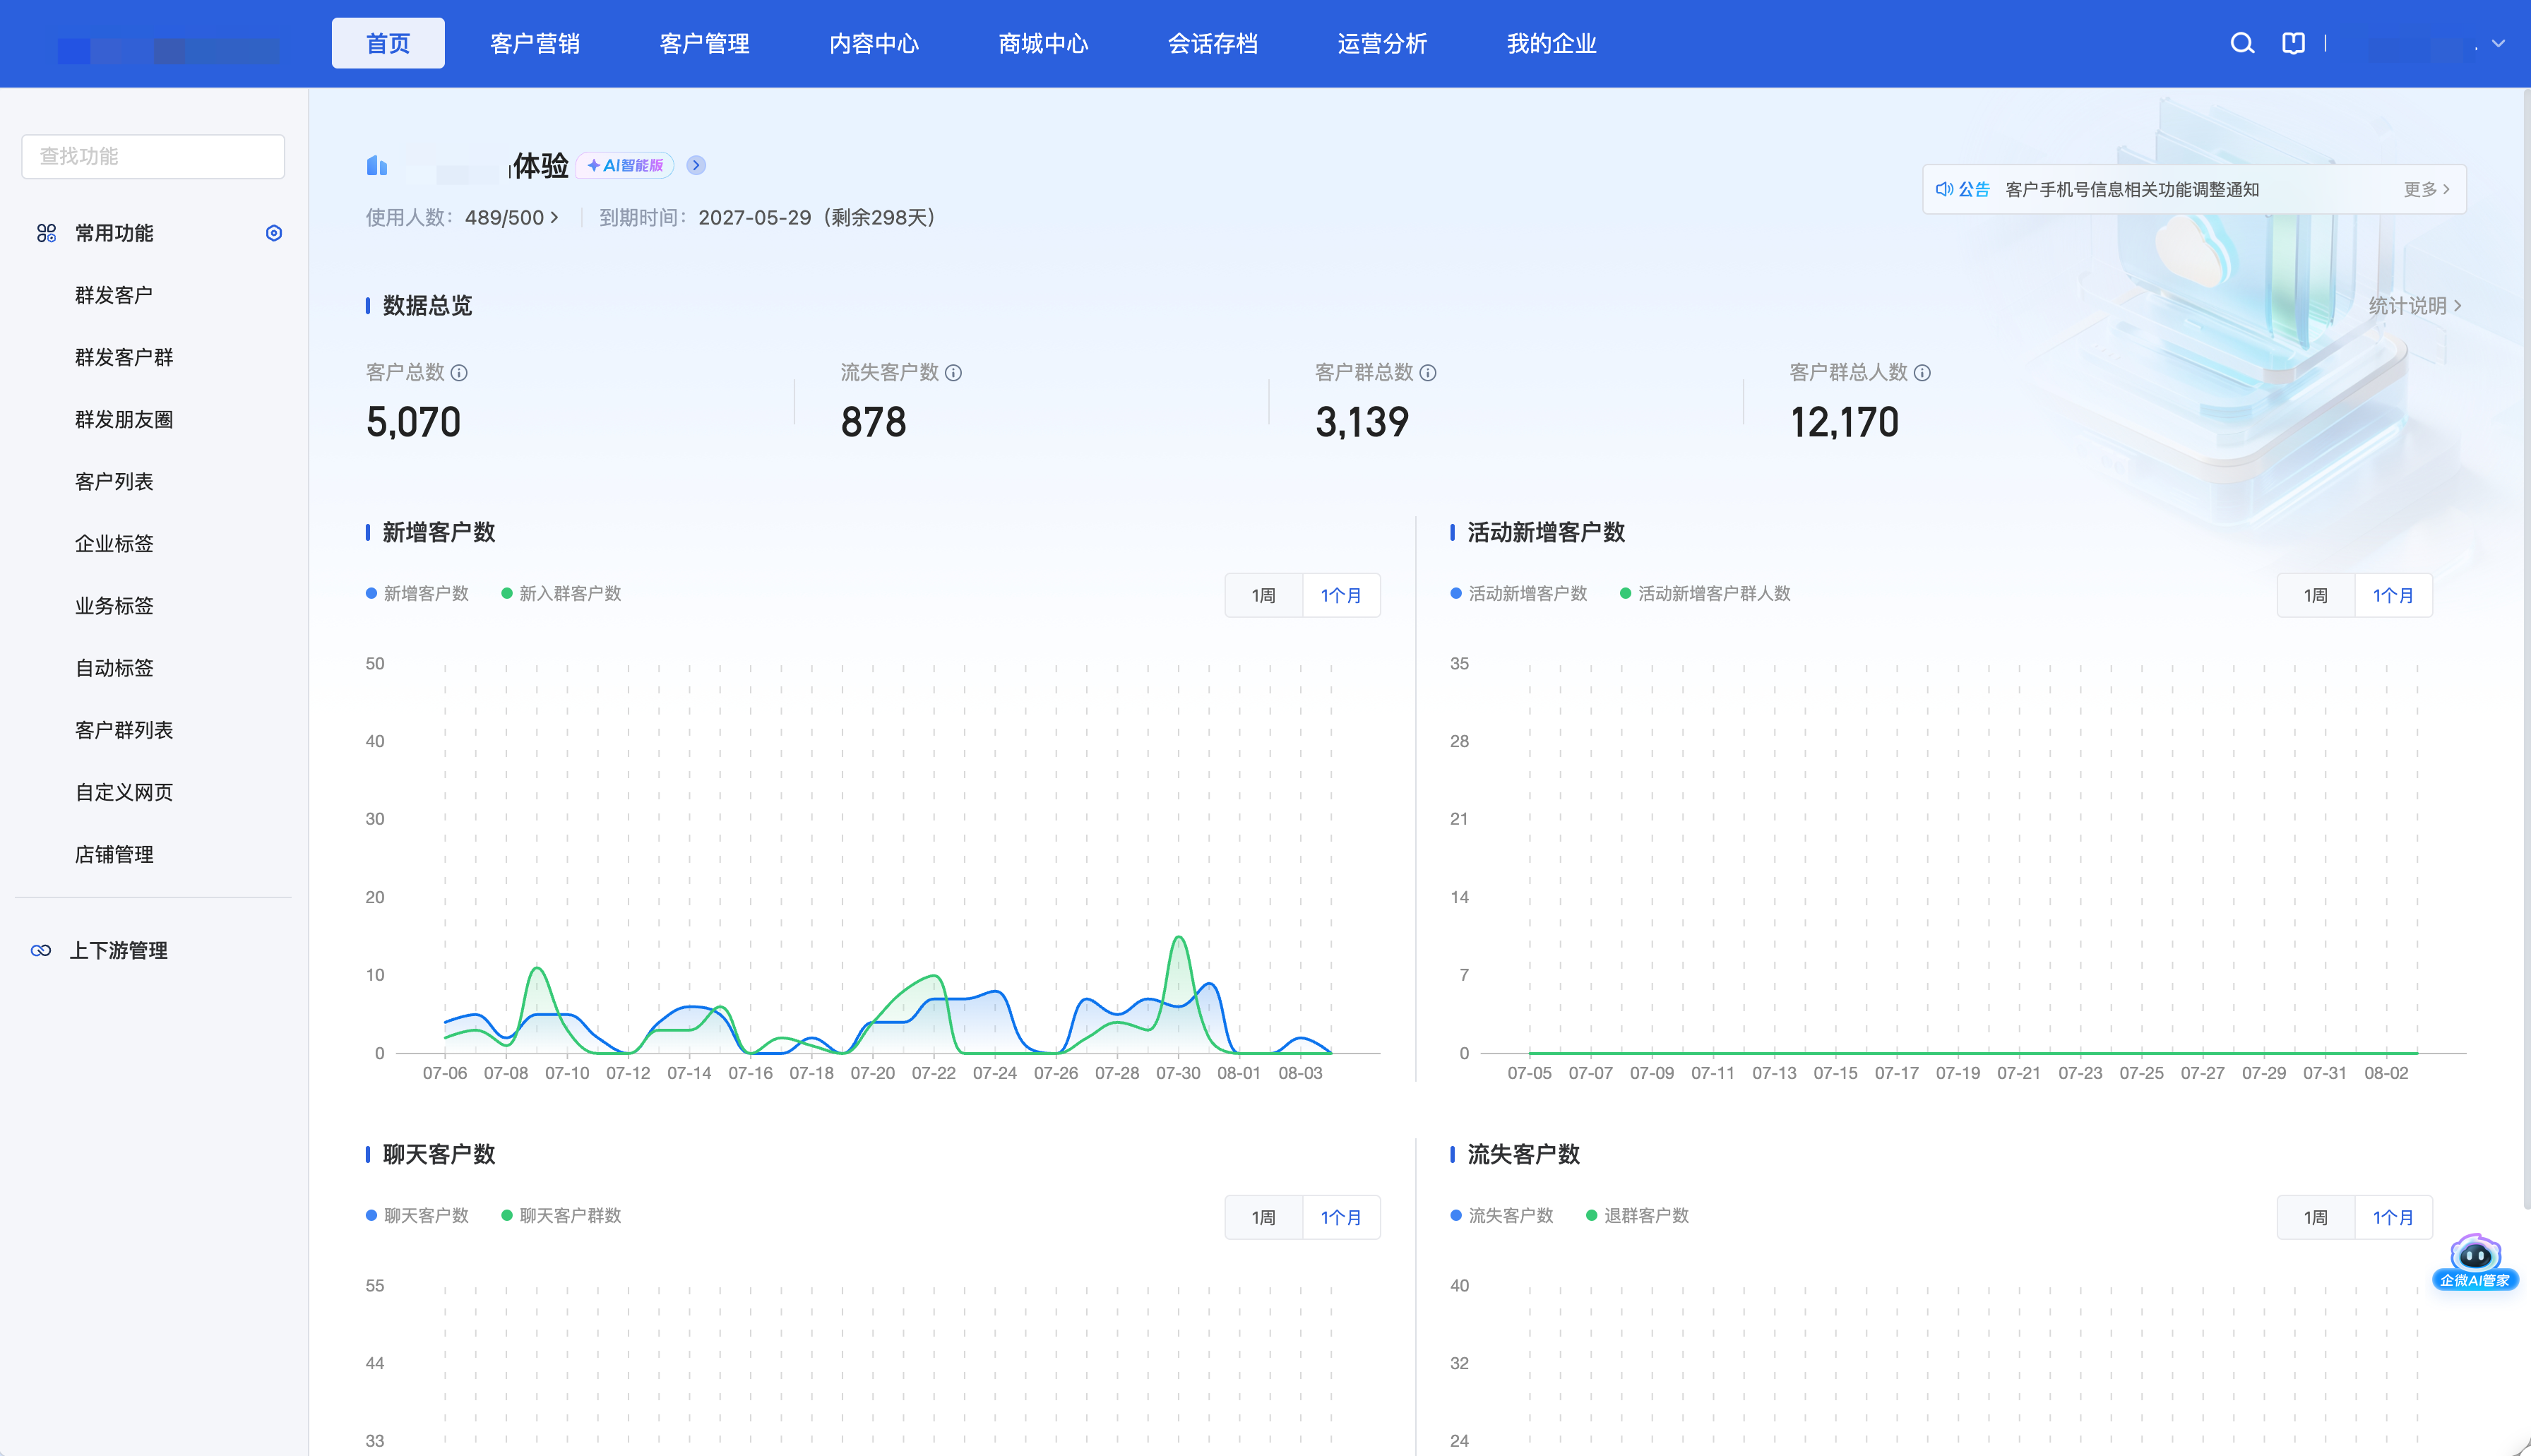
Task: Open 更多 announcements
Action: pos(2427,189)
